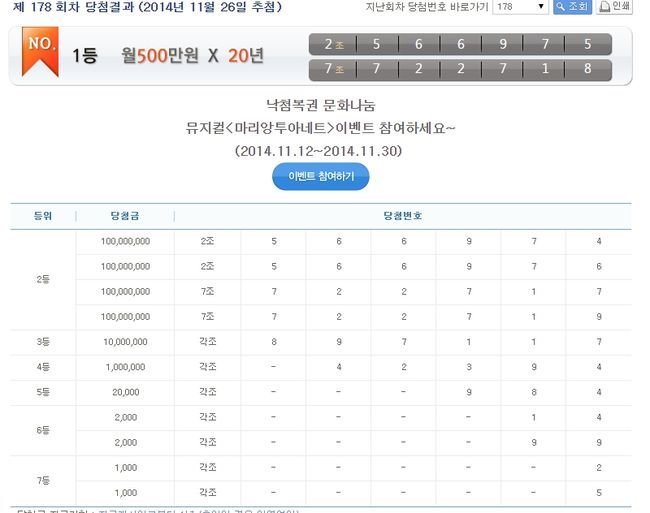This screenshot has width=650, height=513.
Task: Click the 당첨번호 column header
Action: pos(402,216)
